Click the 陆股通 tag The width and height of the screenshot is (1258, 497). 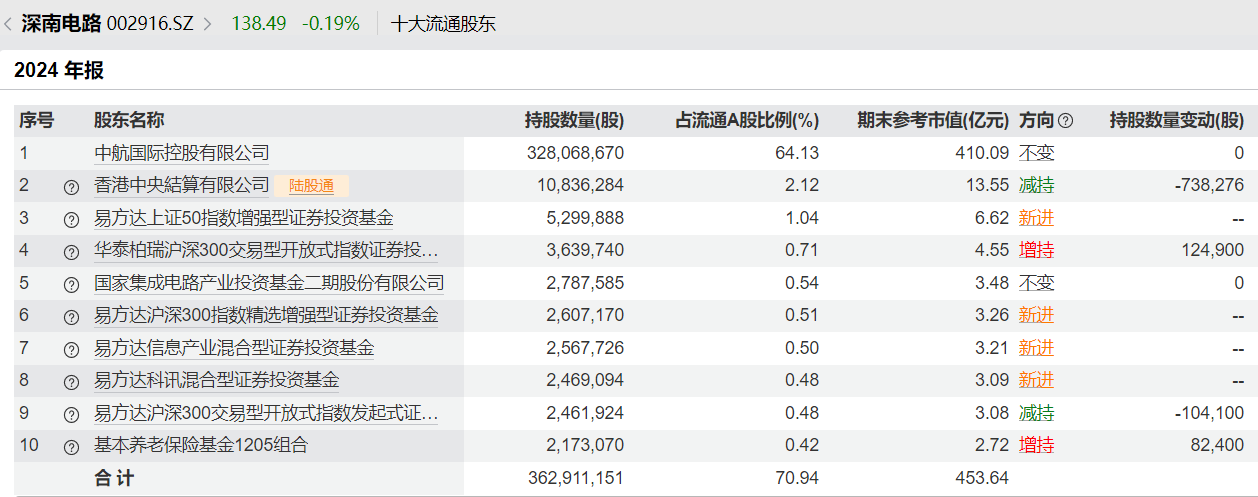pyautogui.click(x=312, y=185)
